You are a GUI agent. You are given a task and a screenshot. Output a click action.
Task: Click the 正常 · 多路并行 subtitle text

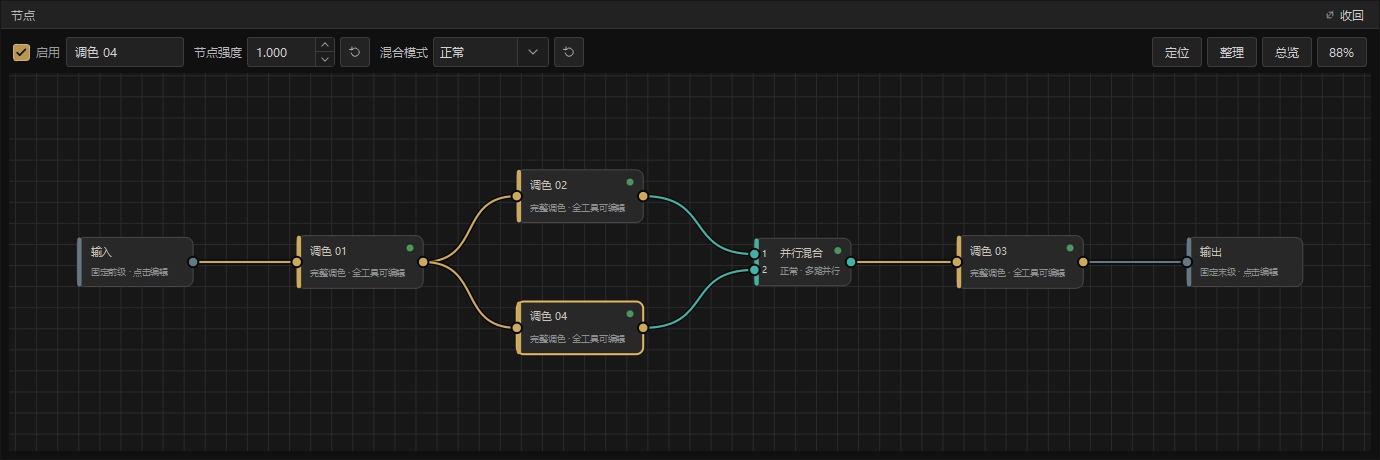point(810,271)
